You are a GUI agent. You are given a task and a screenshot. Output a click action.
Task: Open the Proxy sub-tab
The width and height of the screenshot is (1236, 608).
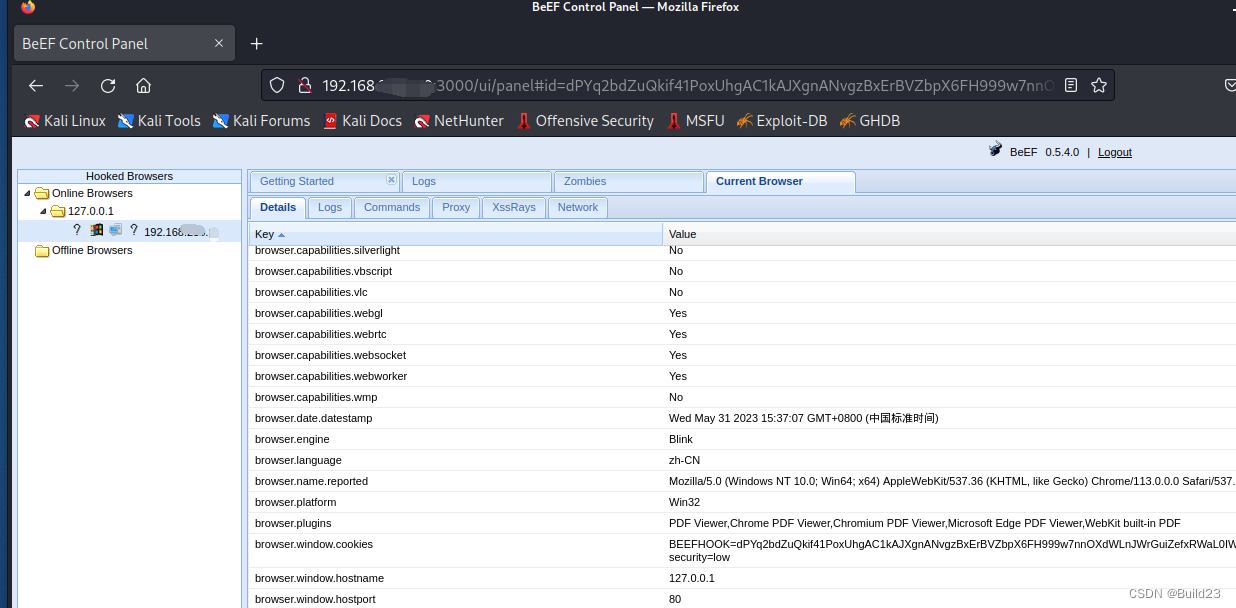point(456,207)
